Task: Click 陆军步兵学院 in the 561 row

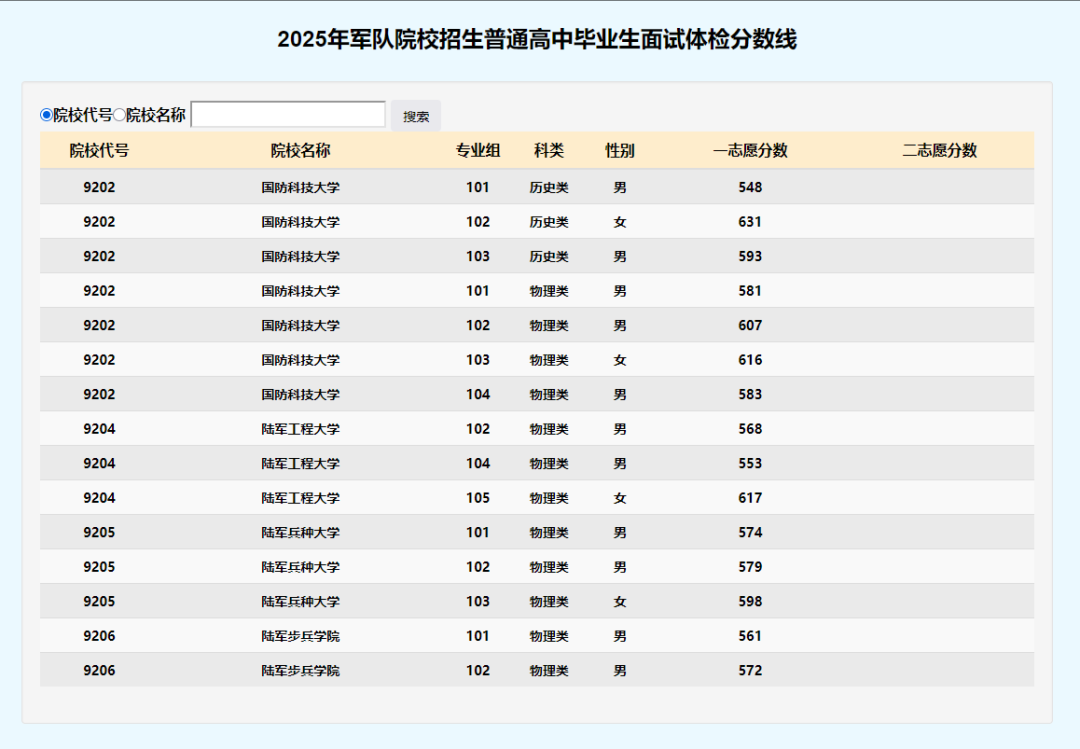Action: (300, 635)
